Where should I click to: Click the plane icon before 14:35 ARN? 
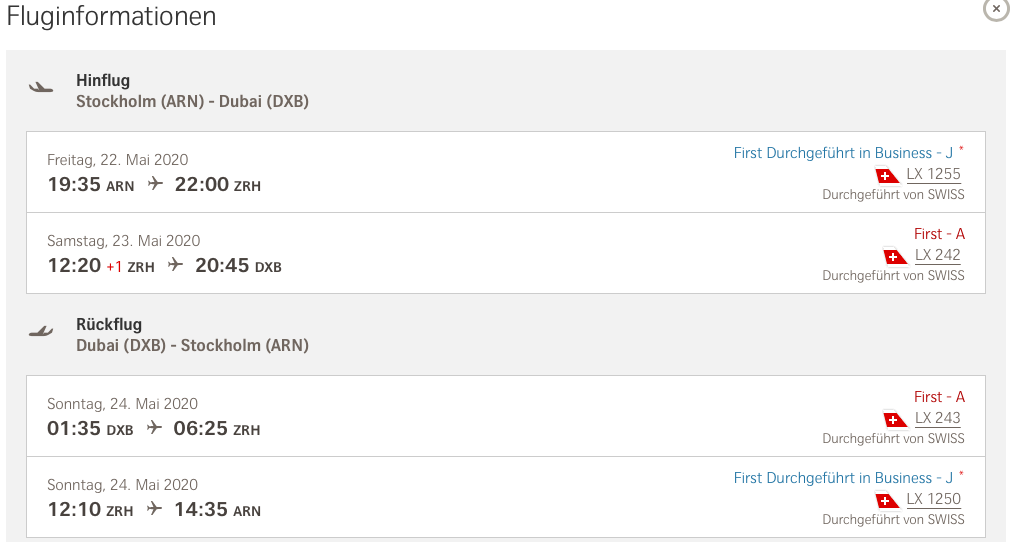pyautogui.click(x=154, y=509)
